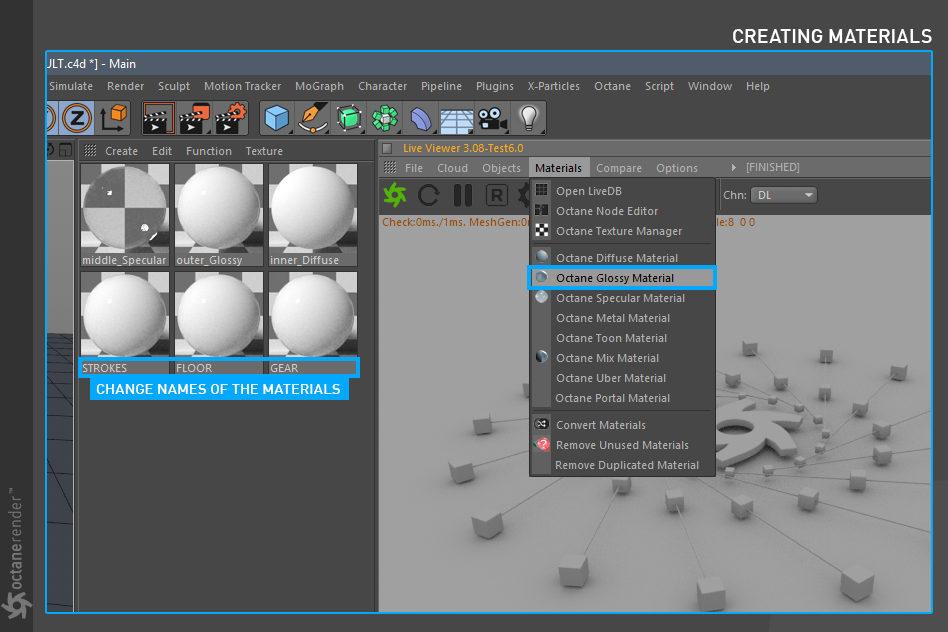Open Edit Render Settings clapper with gear
Screen dimensions: 948x632
point(231,119)
